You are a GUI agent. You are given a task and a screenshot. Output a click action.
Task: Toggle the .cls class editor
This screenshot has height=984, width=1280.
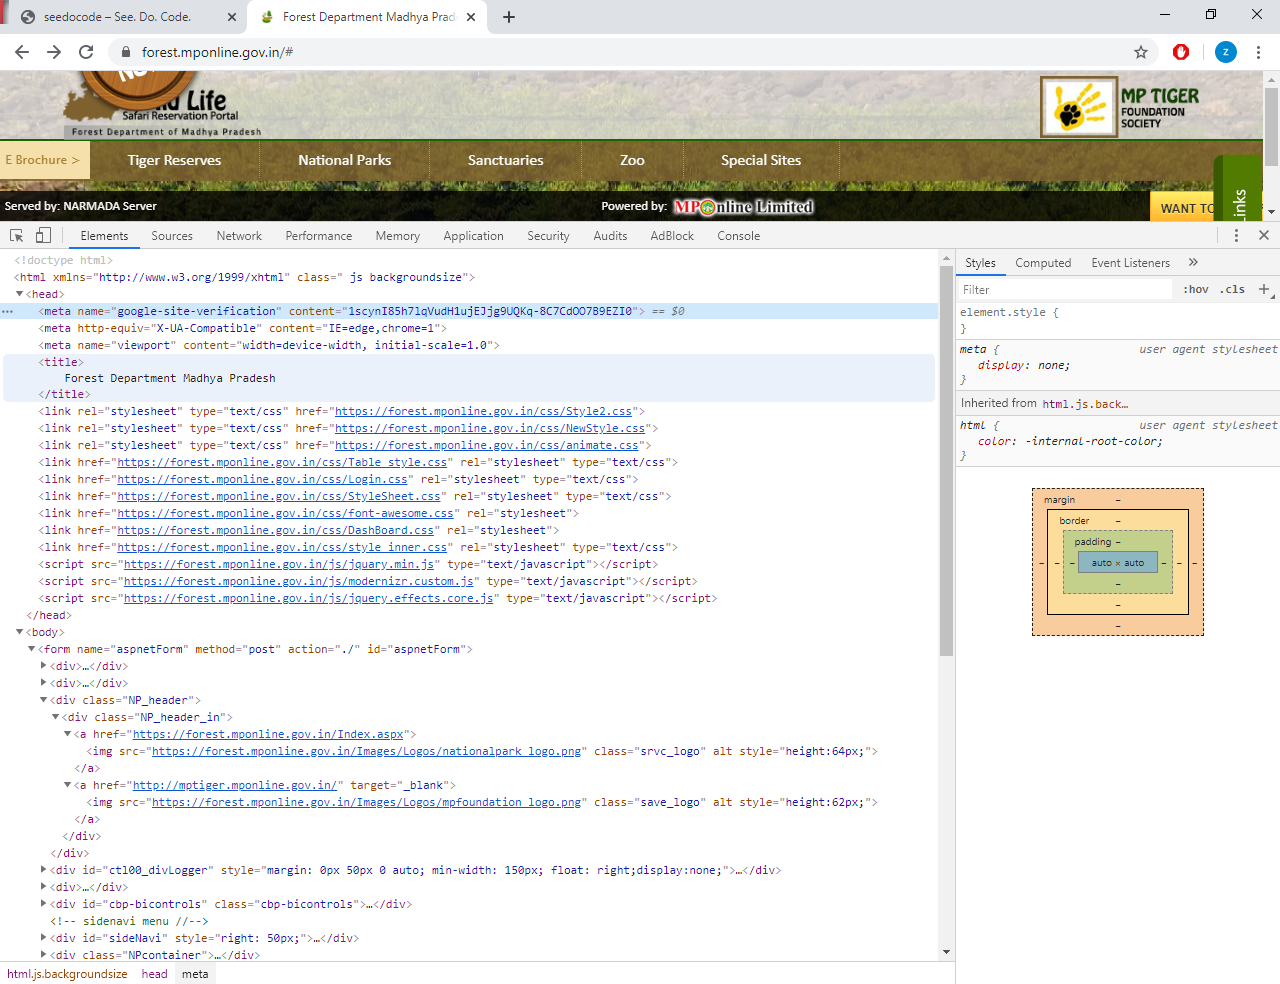pos(1234,290)
